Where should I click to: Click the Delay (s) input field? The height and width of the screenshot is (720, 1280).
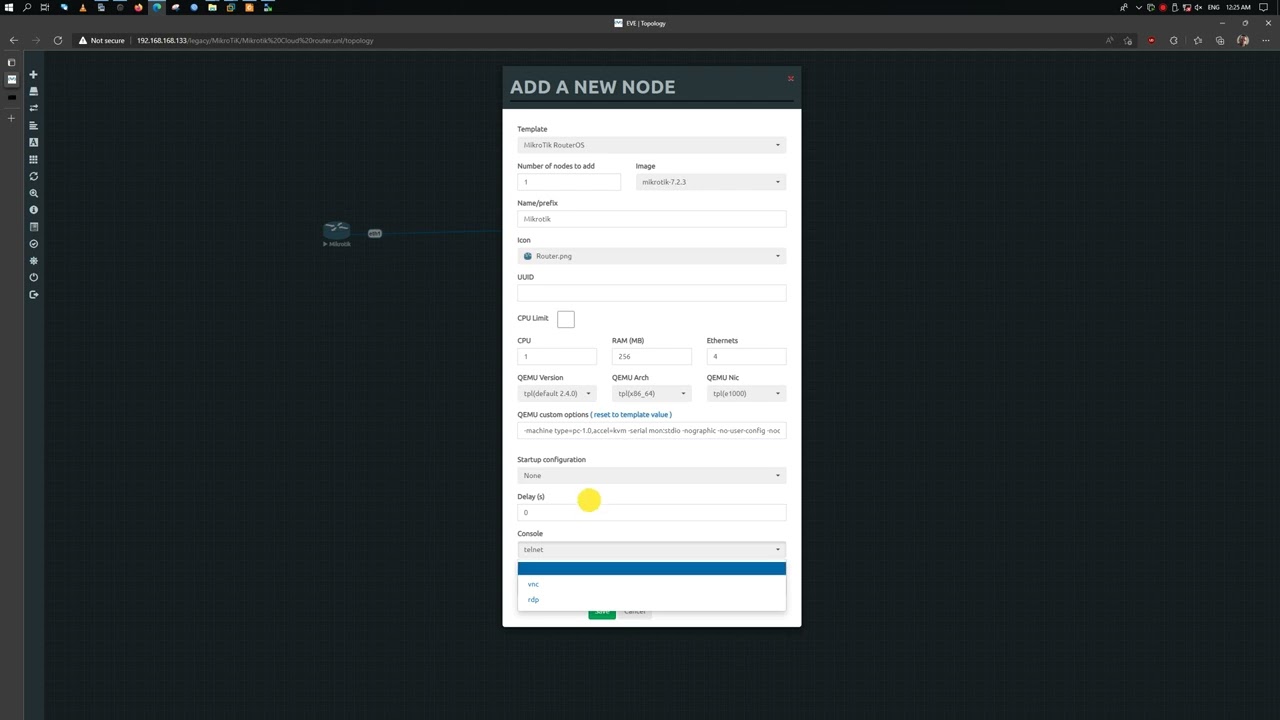click(651, 512)
